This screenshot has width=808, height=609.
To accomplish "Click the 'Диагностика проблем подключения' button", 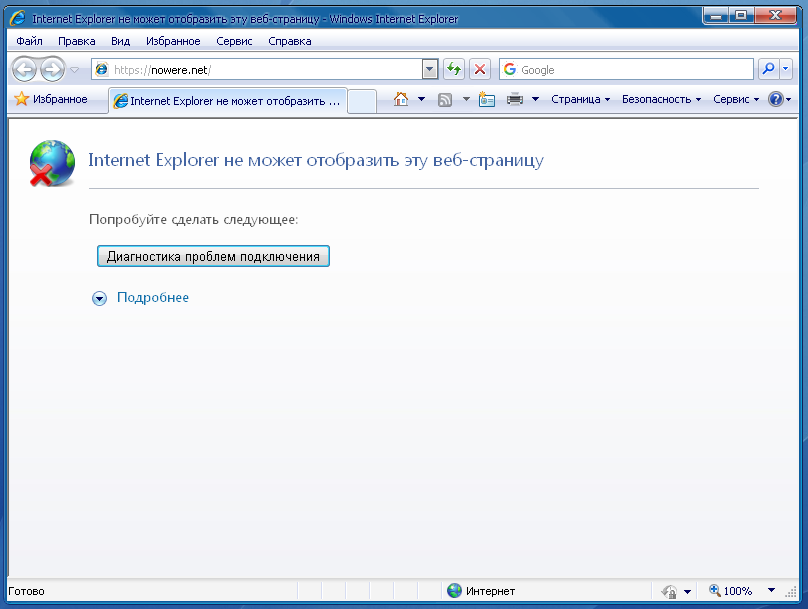I will click(213, 256).
